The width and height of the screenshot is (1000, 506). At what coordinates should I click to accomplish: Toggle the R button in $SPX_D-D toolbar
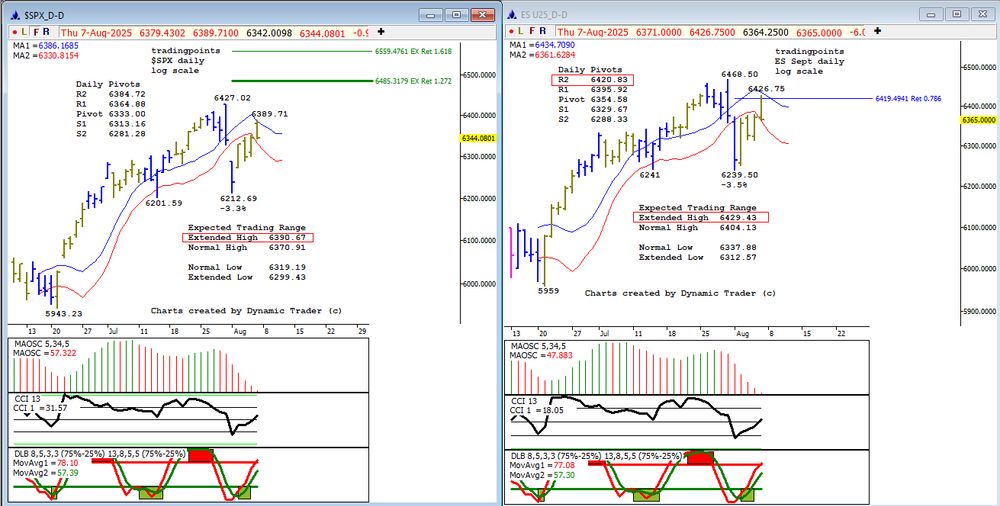pos(47,31)
